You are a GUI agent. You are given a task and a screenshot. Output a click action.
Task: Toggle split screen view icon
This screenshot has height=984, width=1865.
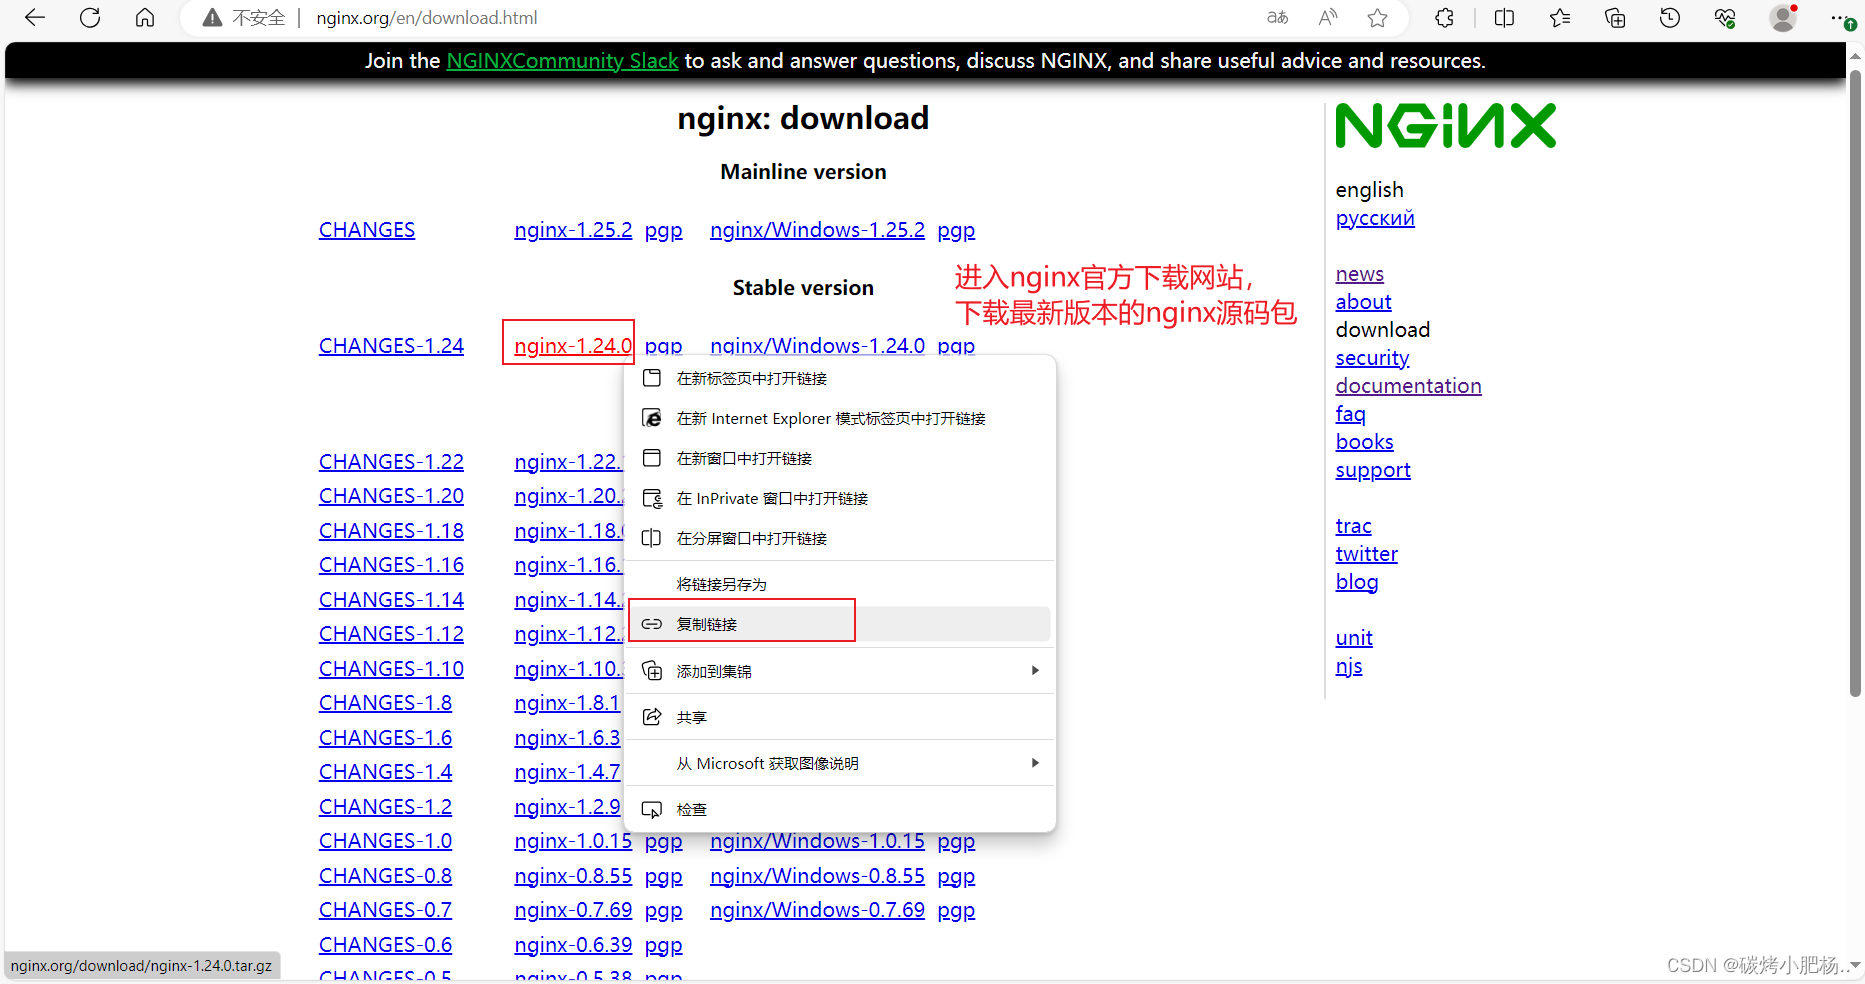(1504, 18)
